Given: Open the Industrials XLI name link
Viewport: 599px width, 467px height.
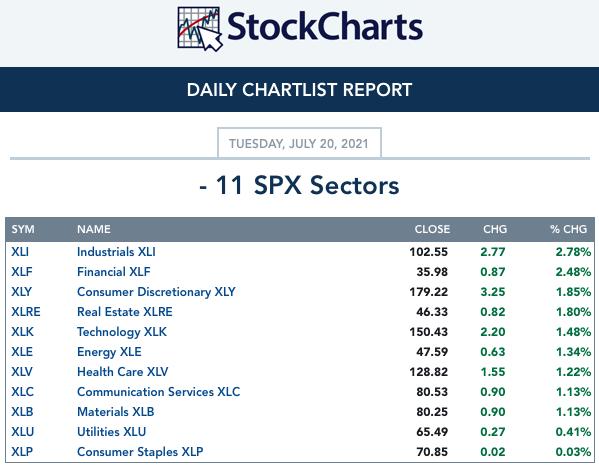Looking at the screenshot, I should [116, 252].
